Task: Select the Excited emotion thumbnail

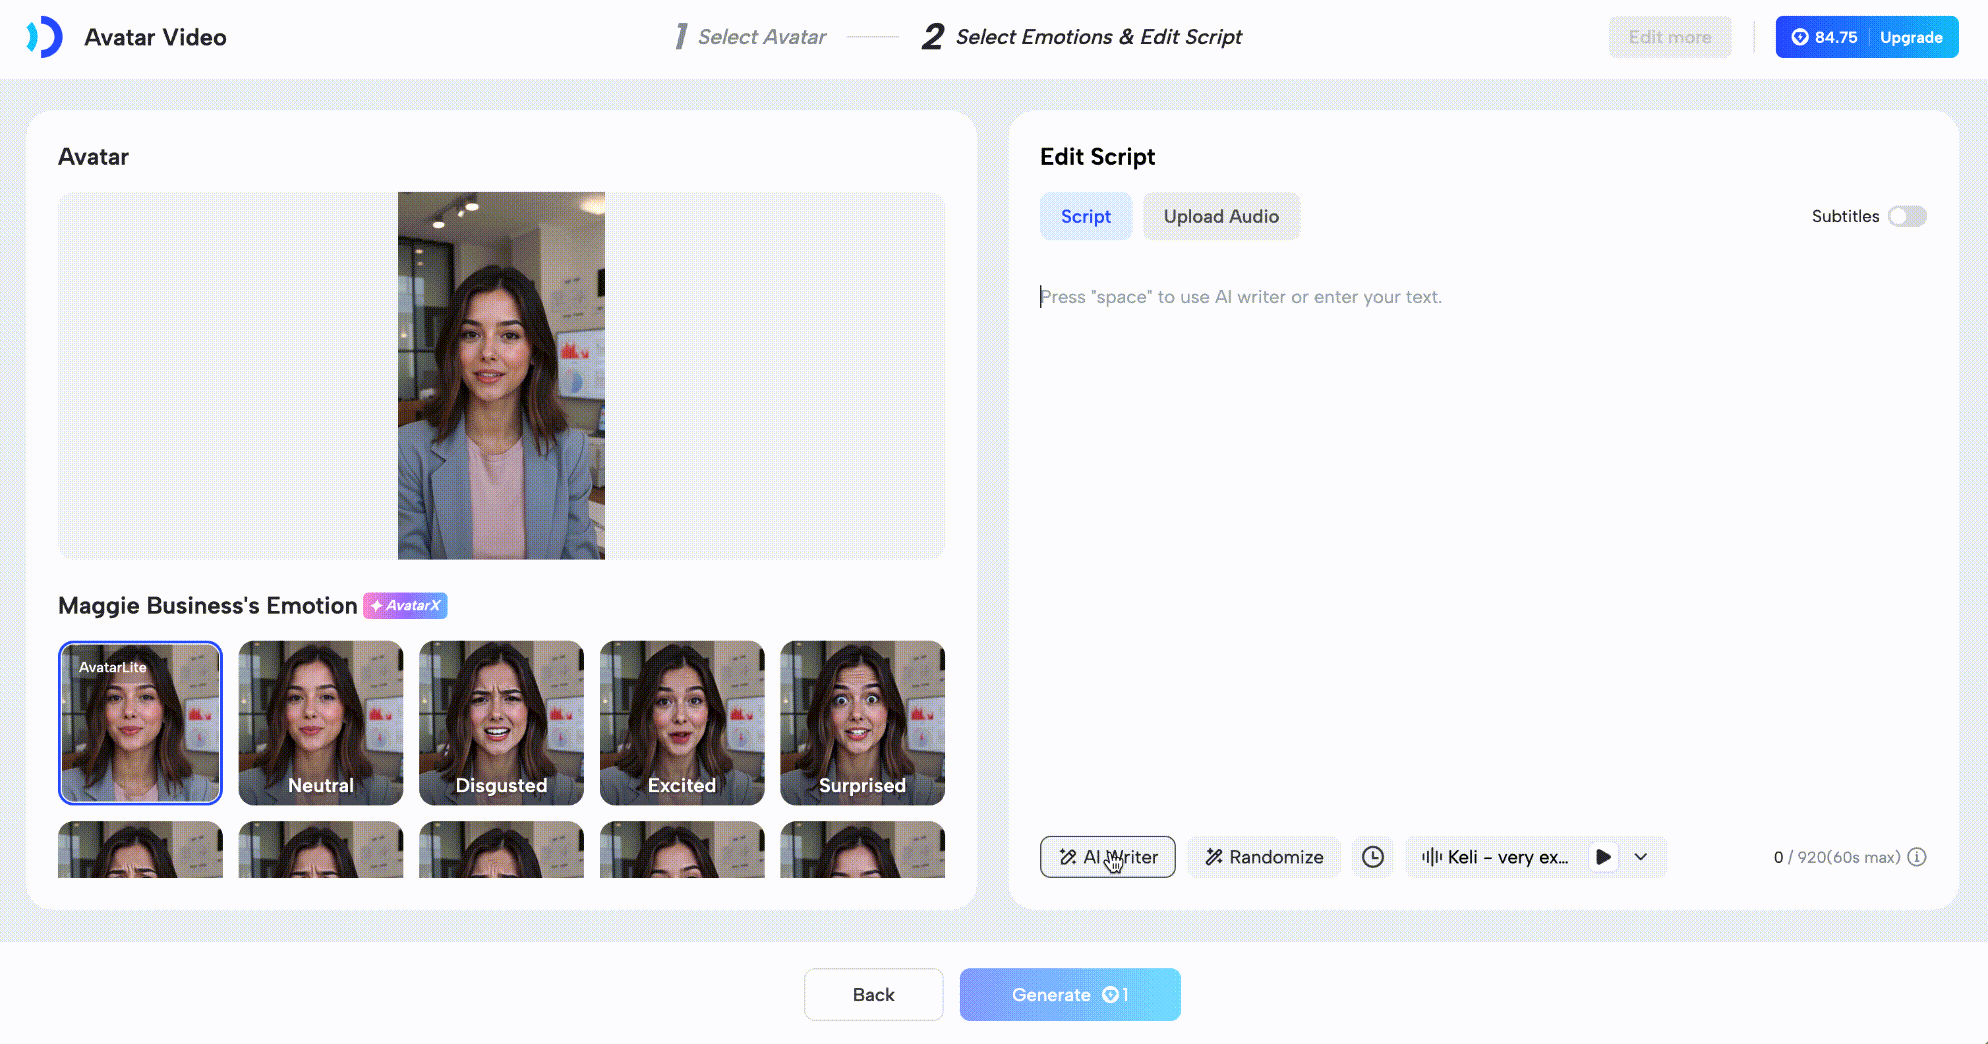Action: coord(682,722)
